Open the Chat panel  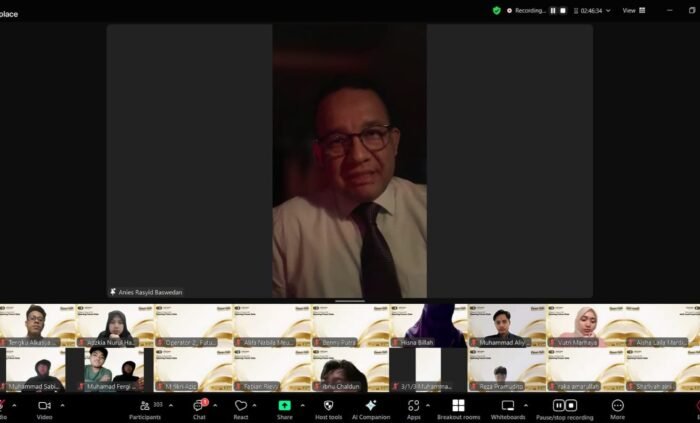coord(199,406)
